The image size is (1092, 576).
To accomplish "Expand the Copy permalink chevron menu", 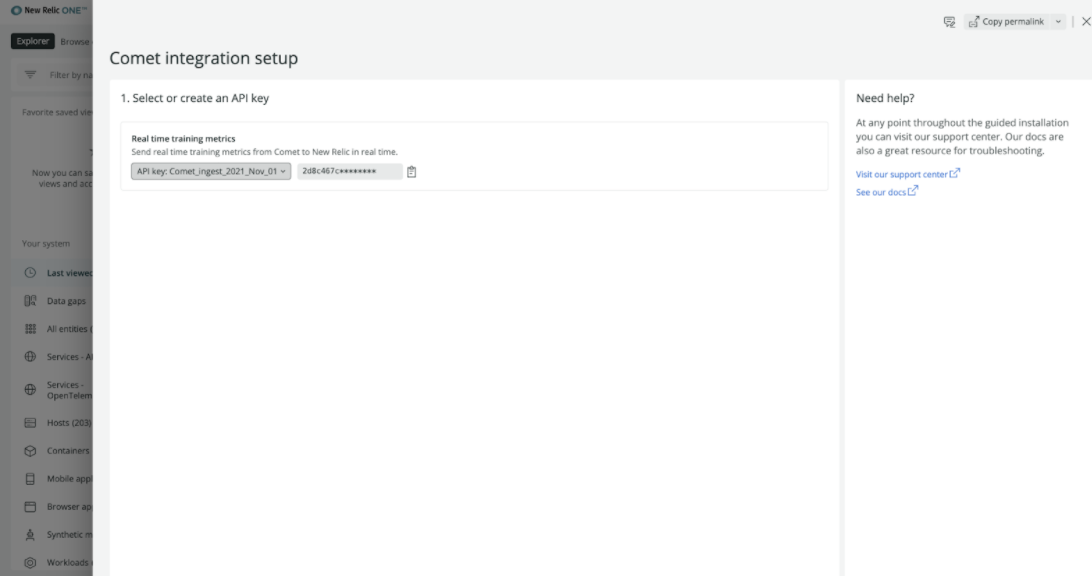I will click(1058, 21).
